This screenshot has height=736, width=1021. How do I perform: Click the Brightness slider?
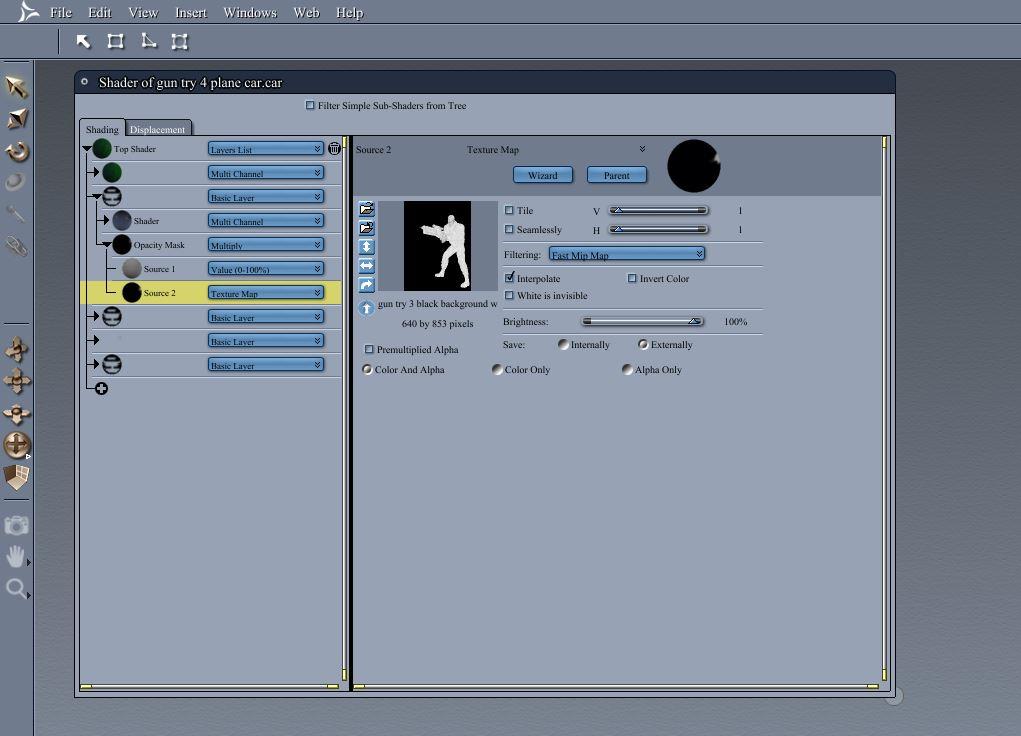click(643, 321)
